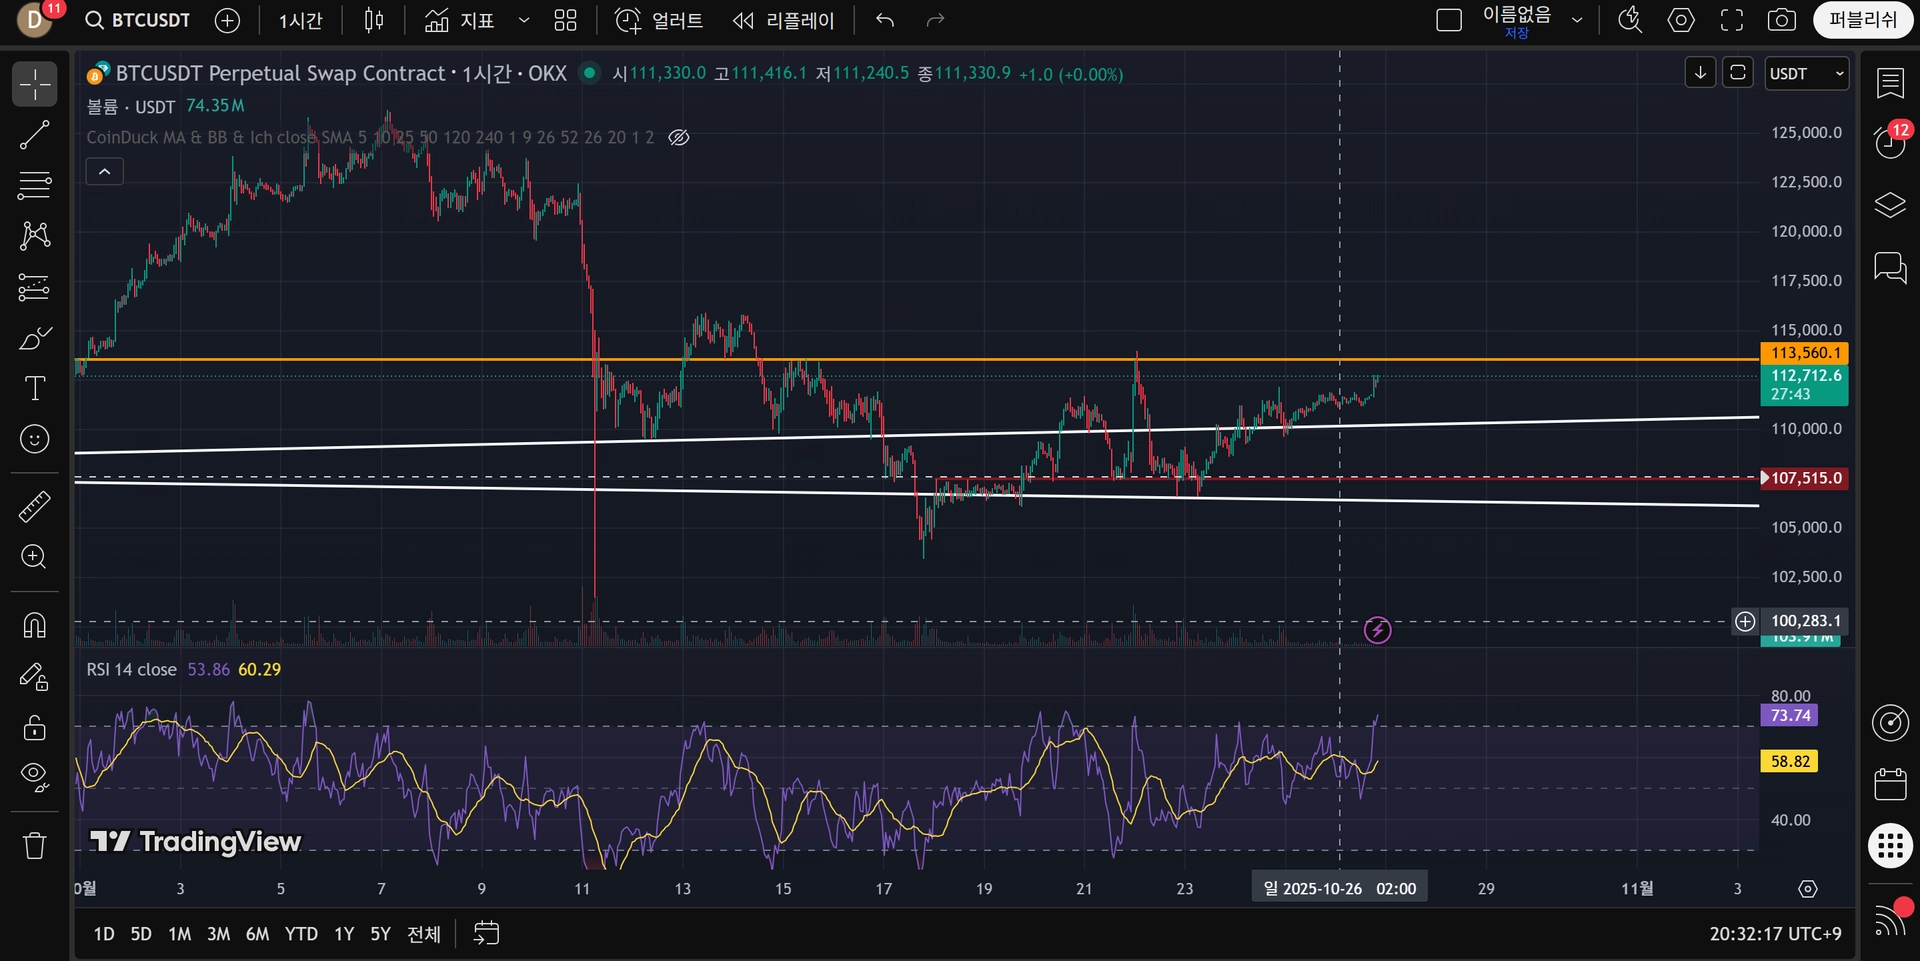1920x961 pixels.
Task: Start bar replay with 리플레이 button
Action: 784,20
